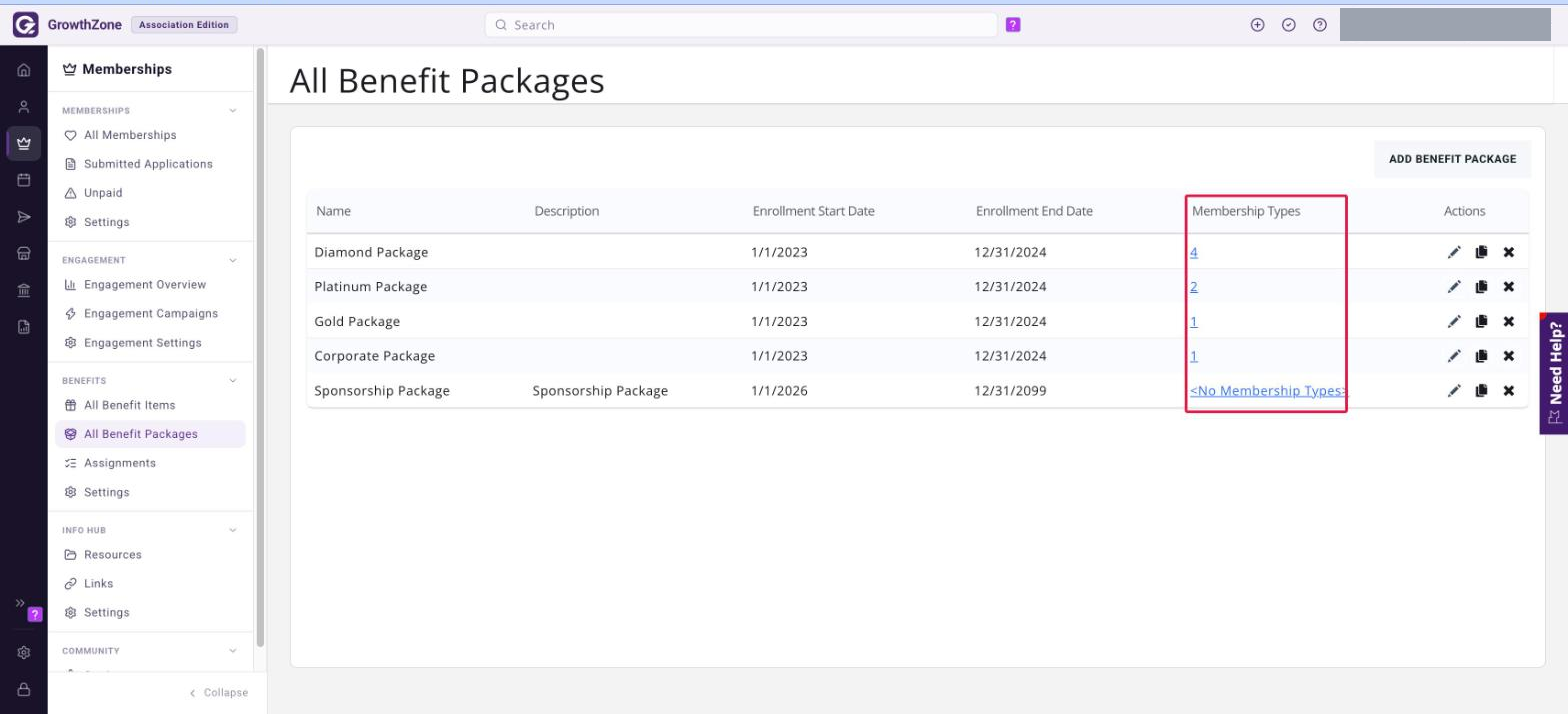Open the Billing bank icon in left rail
The height and width of the screenshot is (714, 1568).
click(x=24, y=290)
